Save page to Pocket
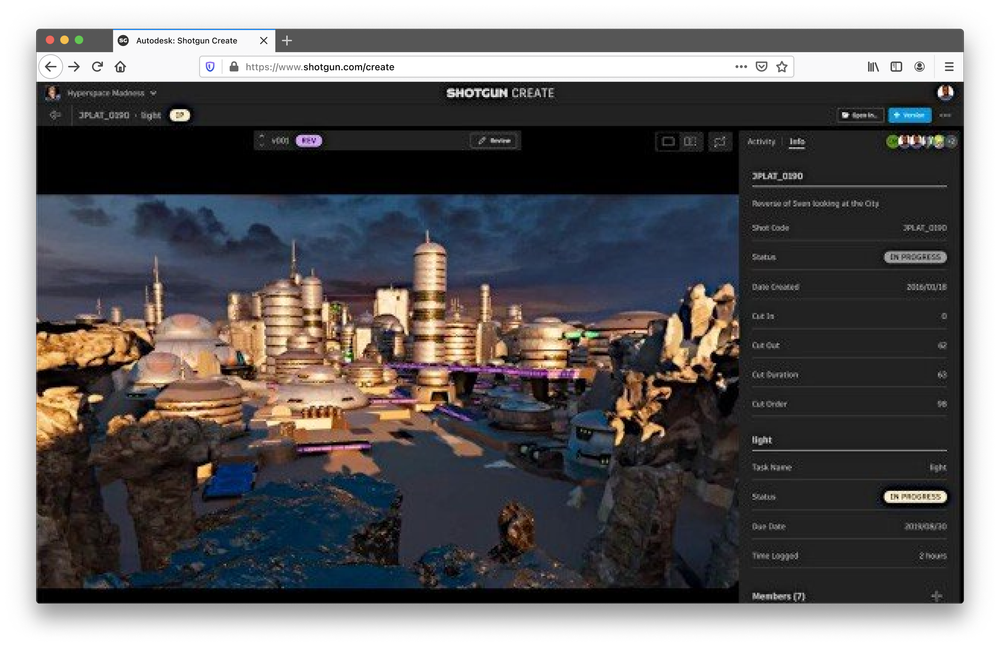This screenshot has height=647, width=1000. 761,66
